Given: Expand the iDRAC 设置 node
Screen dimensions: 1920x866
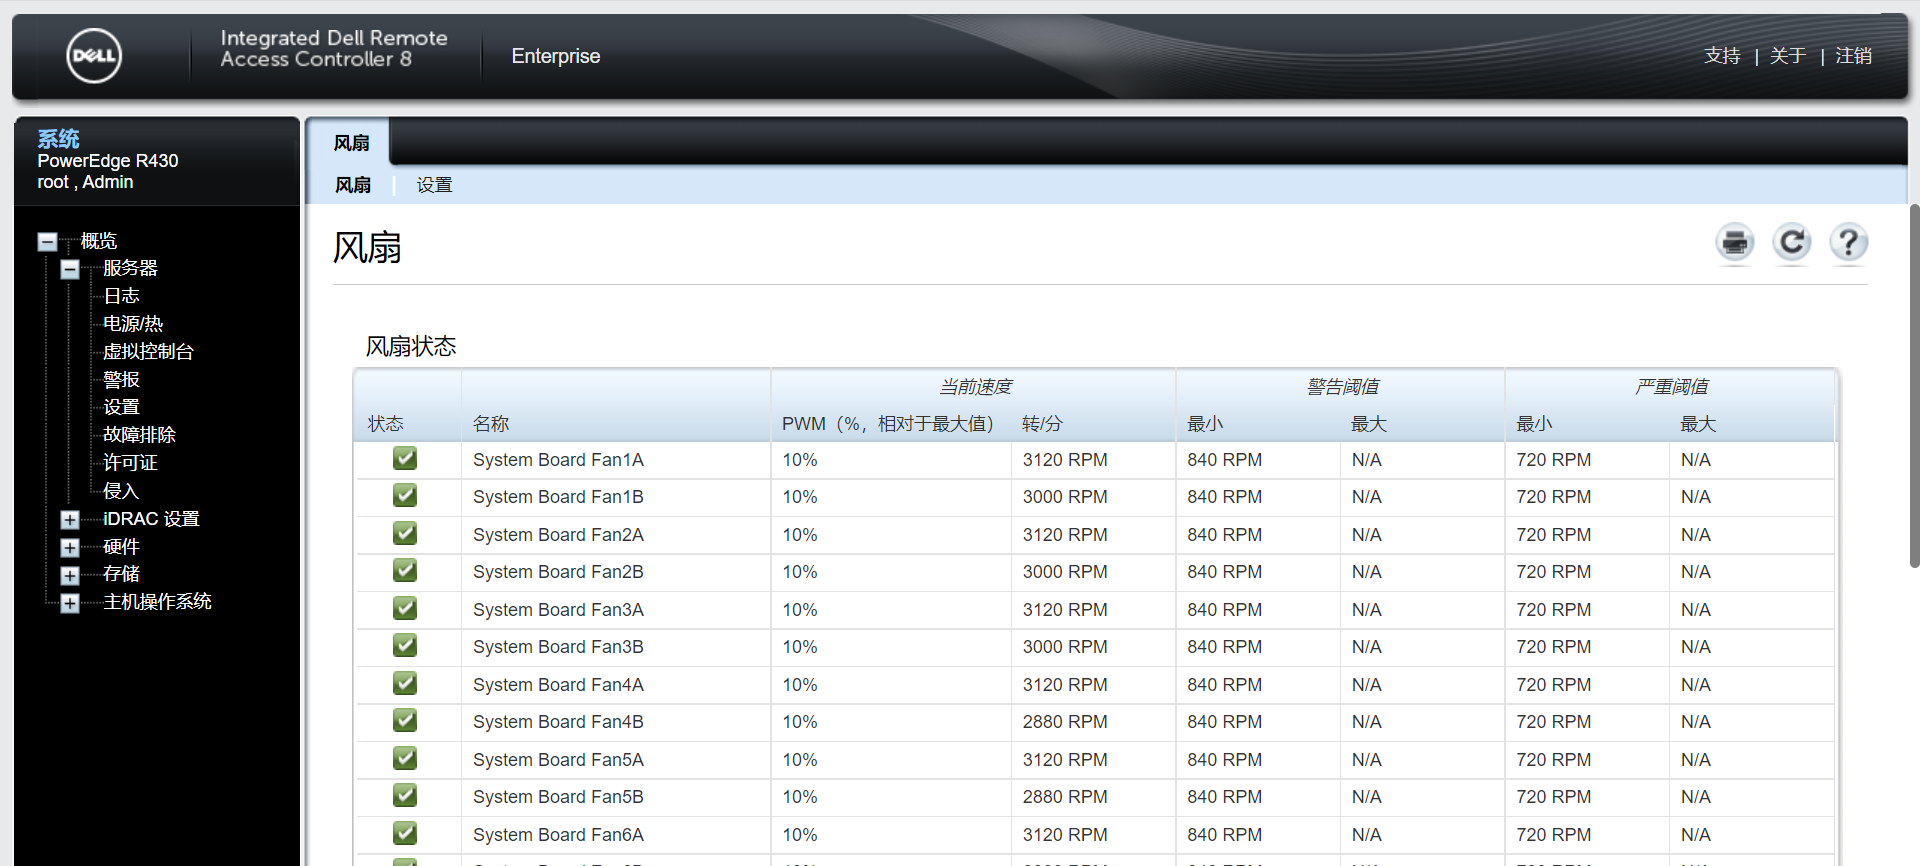Looking at the screenshot, I should (70, 520).
